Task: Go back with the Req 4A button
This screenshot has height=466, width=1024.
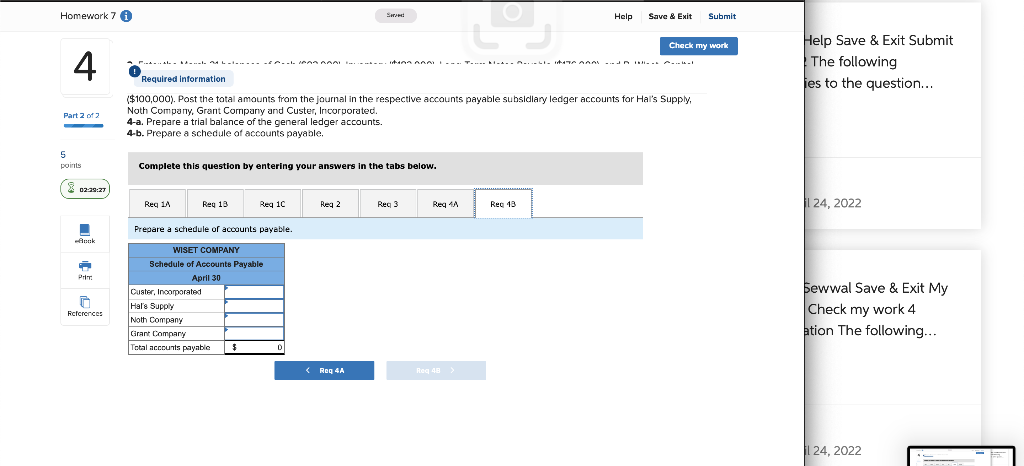Action: [324, 371]
